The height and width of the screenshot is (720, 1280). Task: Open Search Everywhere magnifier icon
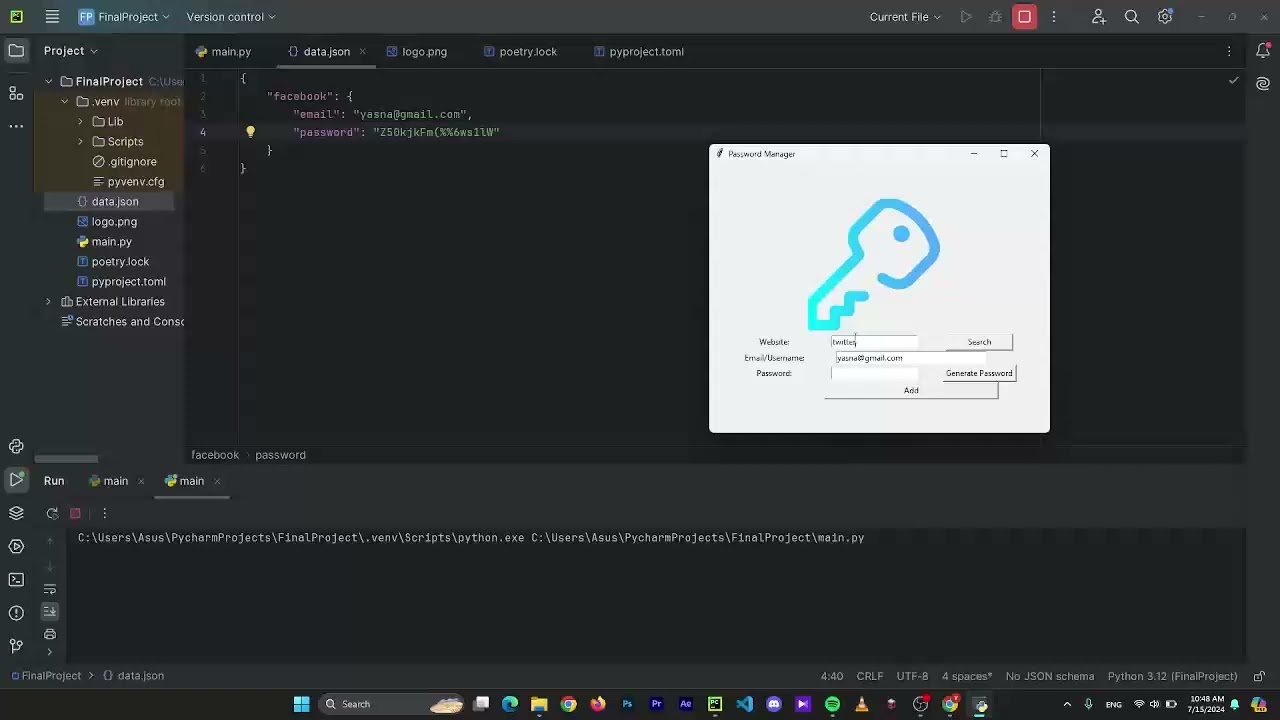click(x=1132, y=17)
